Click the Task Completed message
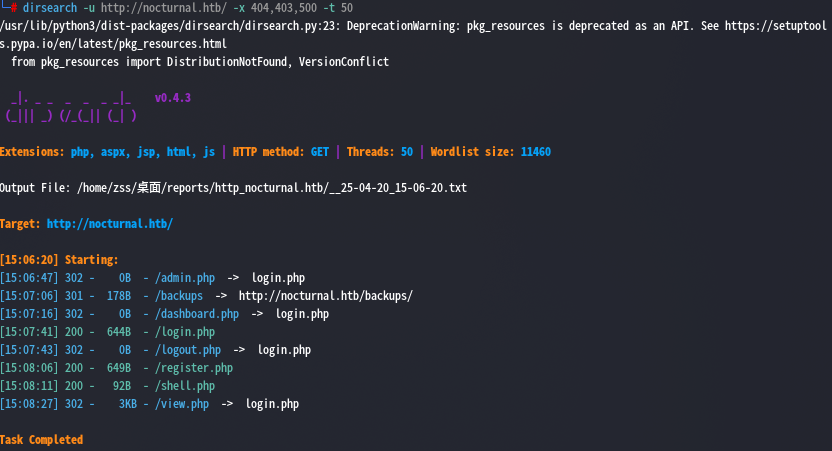The height and width of the screenshot is (451, 832). (41, 440)
